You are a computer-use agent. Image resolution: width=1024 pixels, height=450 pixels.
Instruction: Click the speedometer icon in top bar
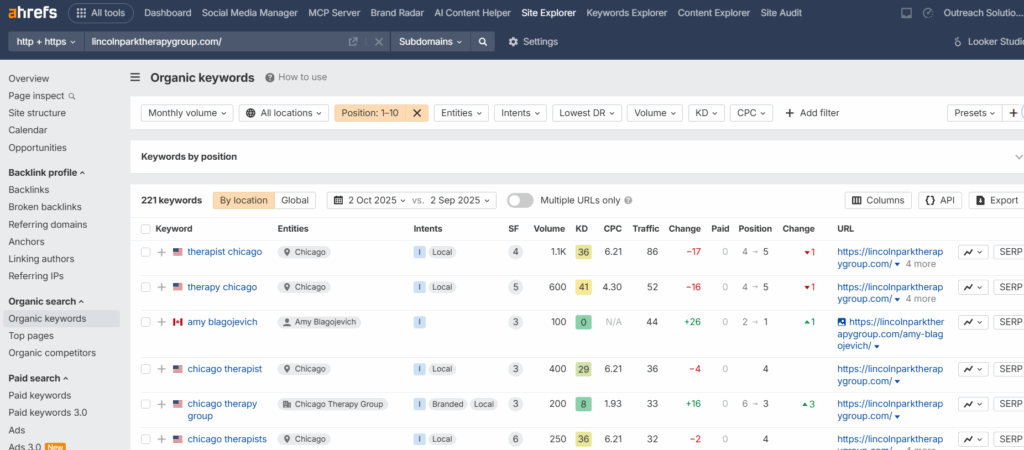tap(927, 12)
